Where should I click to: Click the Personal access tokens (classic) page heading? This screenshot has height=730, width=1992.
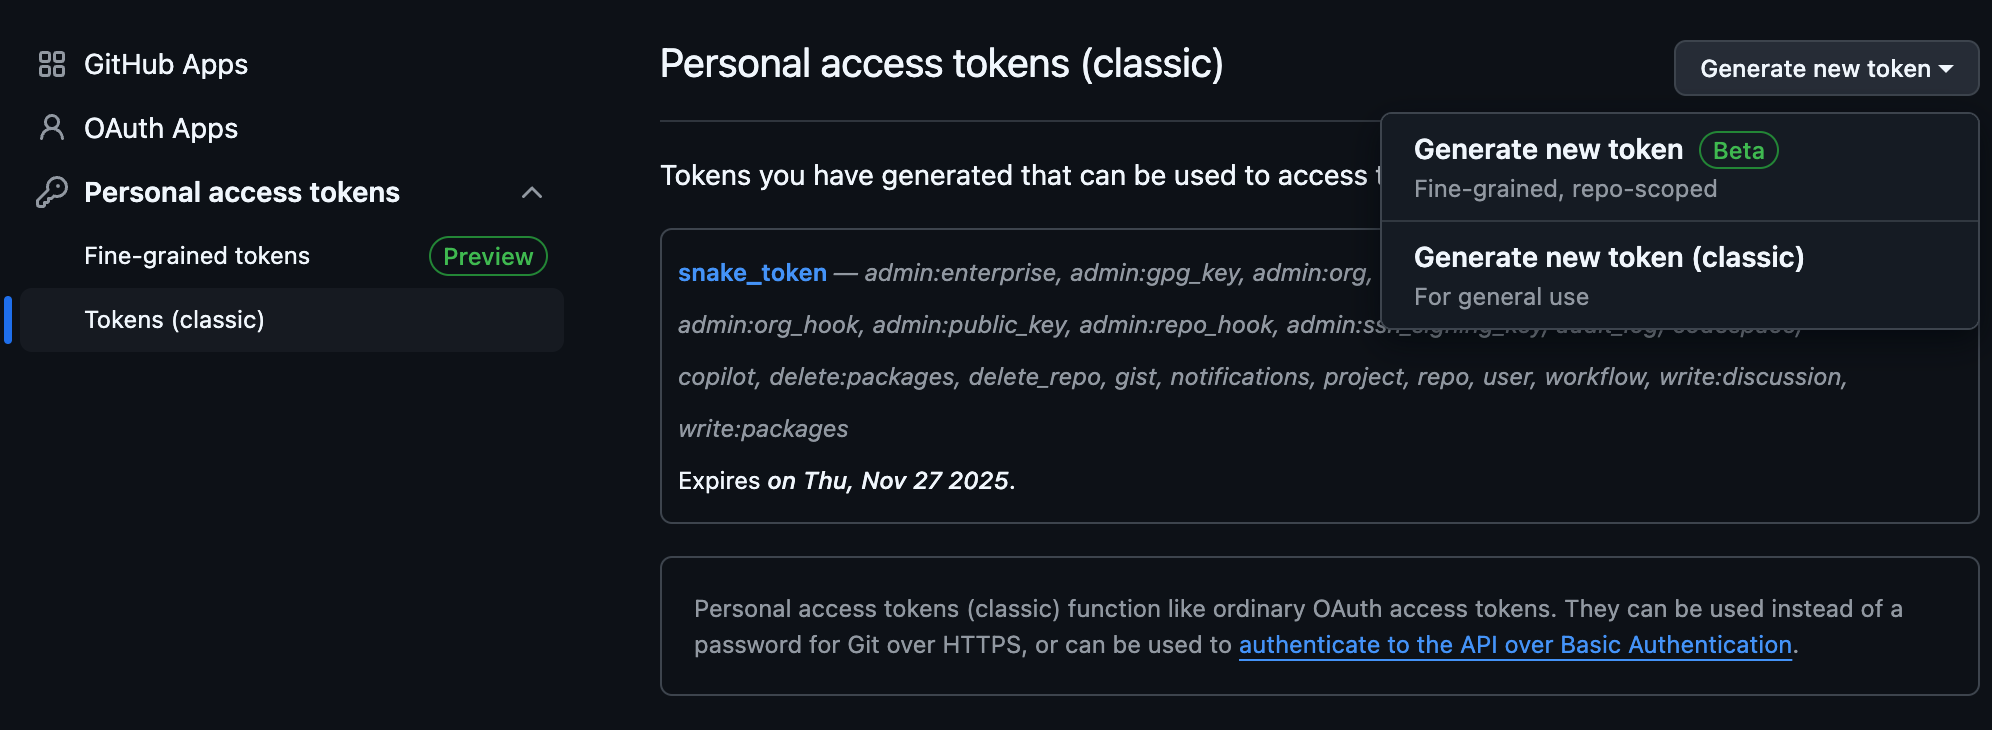[941, 64]
